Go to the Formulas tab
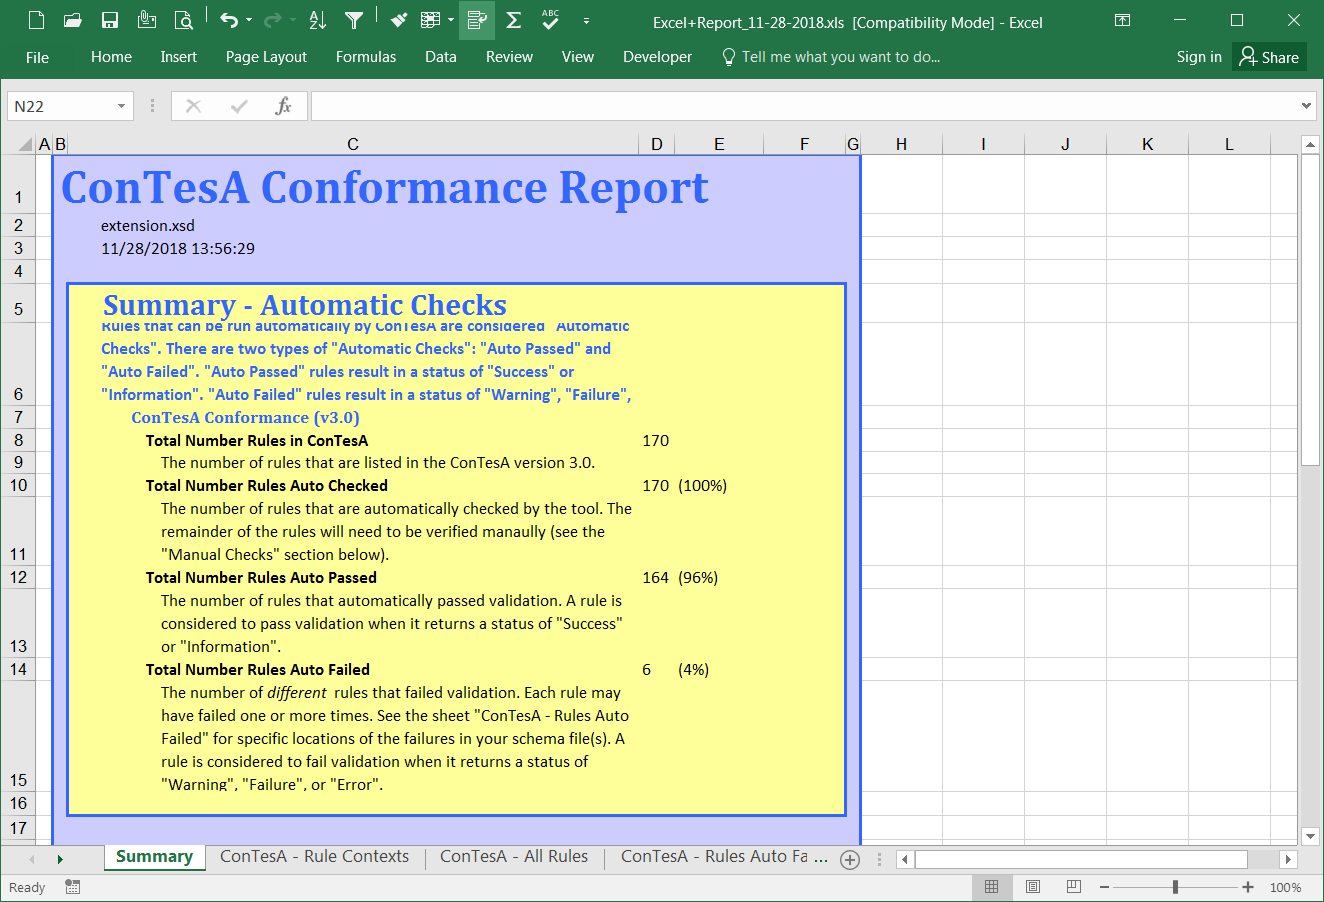 (366, 57)
